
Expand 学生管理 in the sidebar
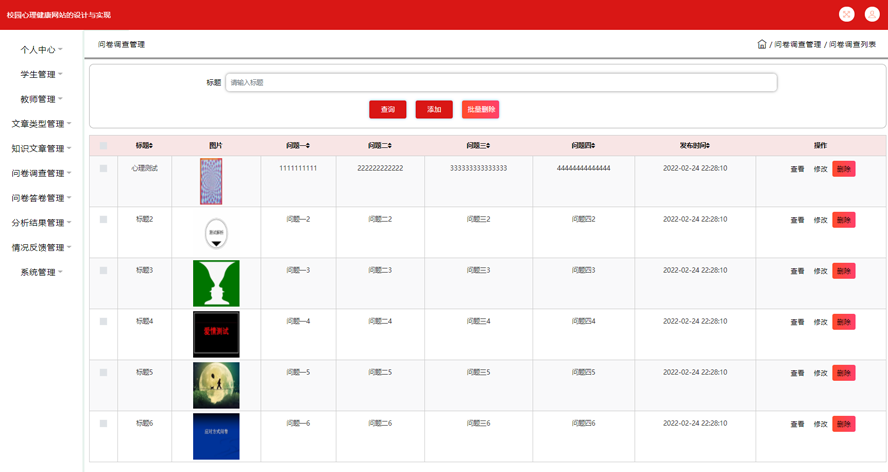pos(41,74)
